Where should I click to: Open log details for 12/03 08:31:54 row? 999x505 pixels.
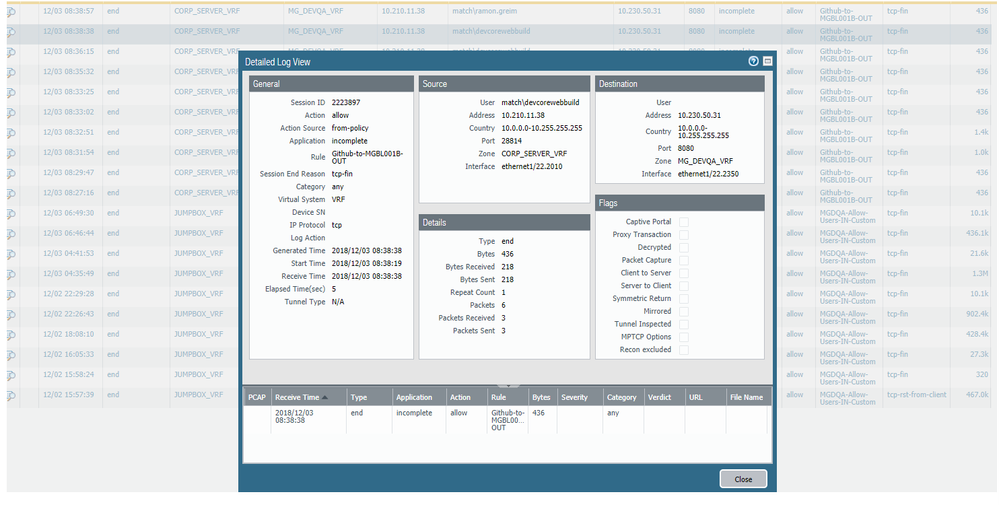click(11, 154)
